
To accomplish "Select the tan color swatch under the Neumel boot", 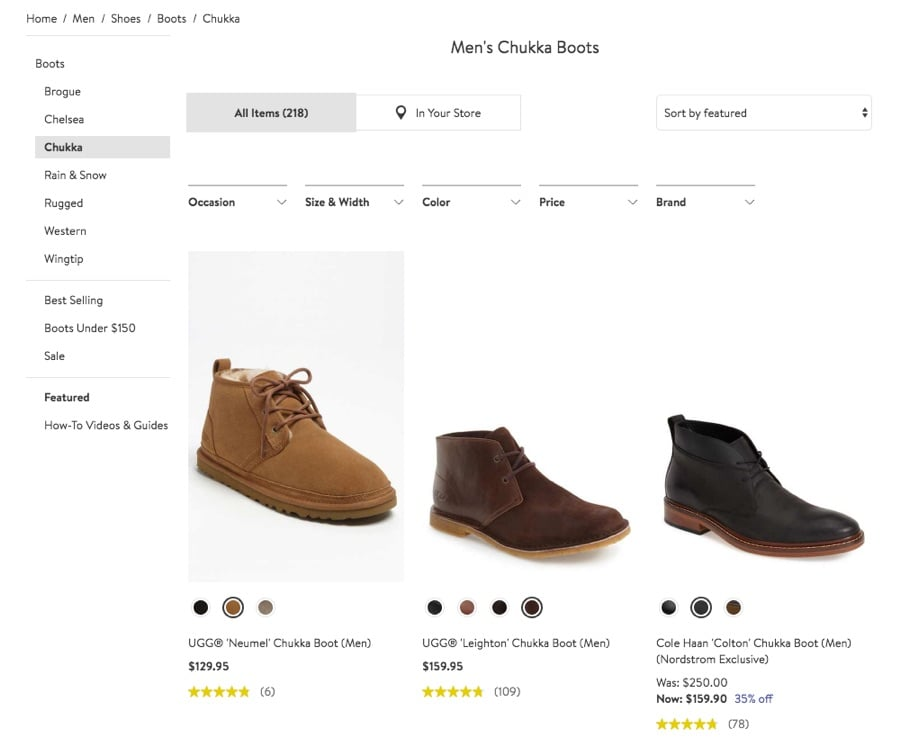I will [233, 607].
